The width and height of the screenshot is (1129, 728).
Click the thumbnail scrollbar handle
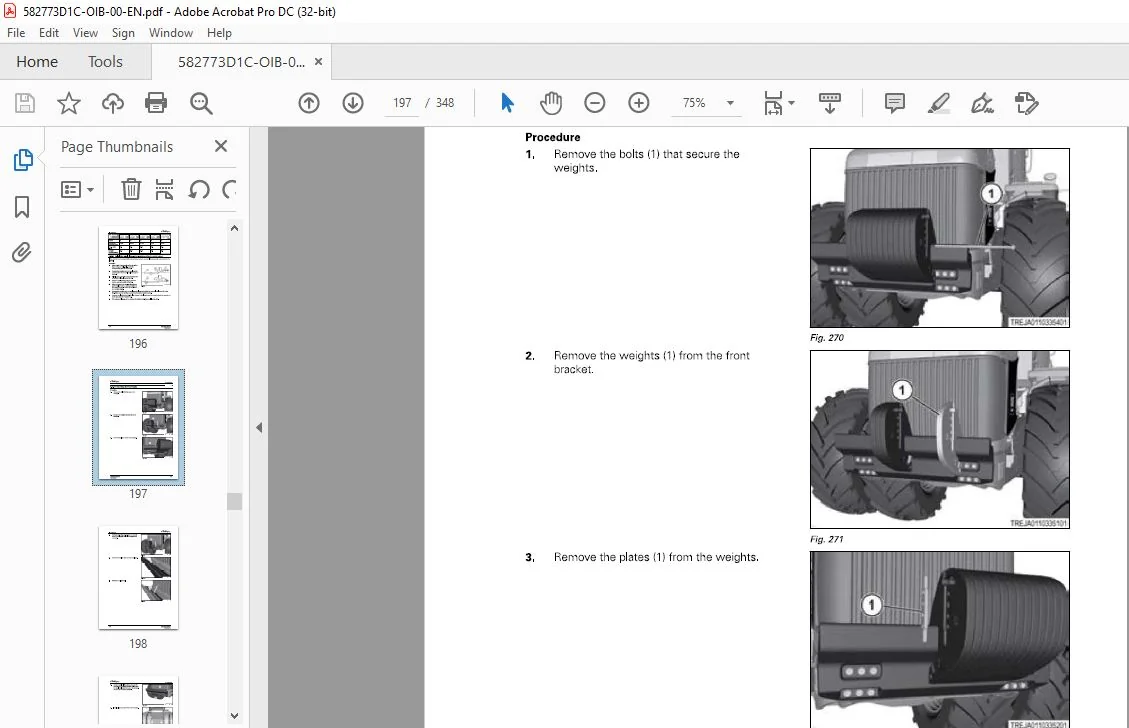pyautogui.click(x=234, y=501)
